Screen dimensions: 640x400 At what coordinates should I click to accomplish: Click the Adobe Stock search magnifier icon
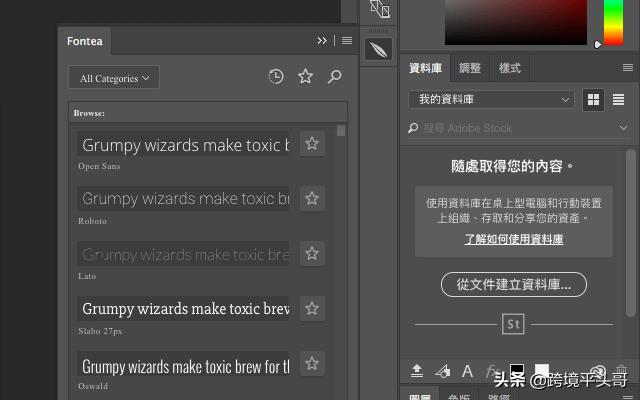pyautogui.click(x=413, y=128)
